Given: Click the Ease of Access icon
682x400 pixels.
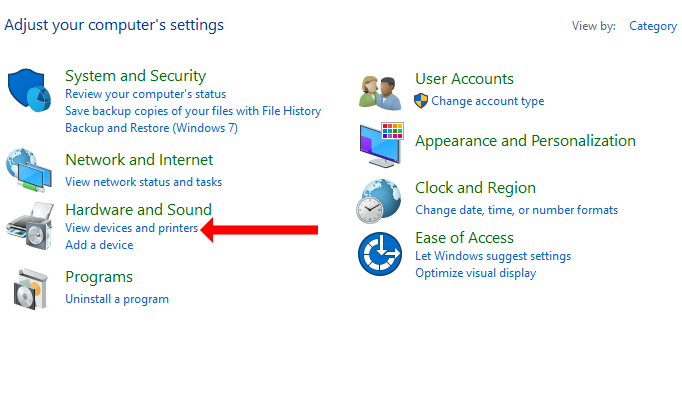Looking at the screenshot, I should (380, 254).
